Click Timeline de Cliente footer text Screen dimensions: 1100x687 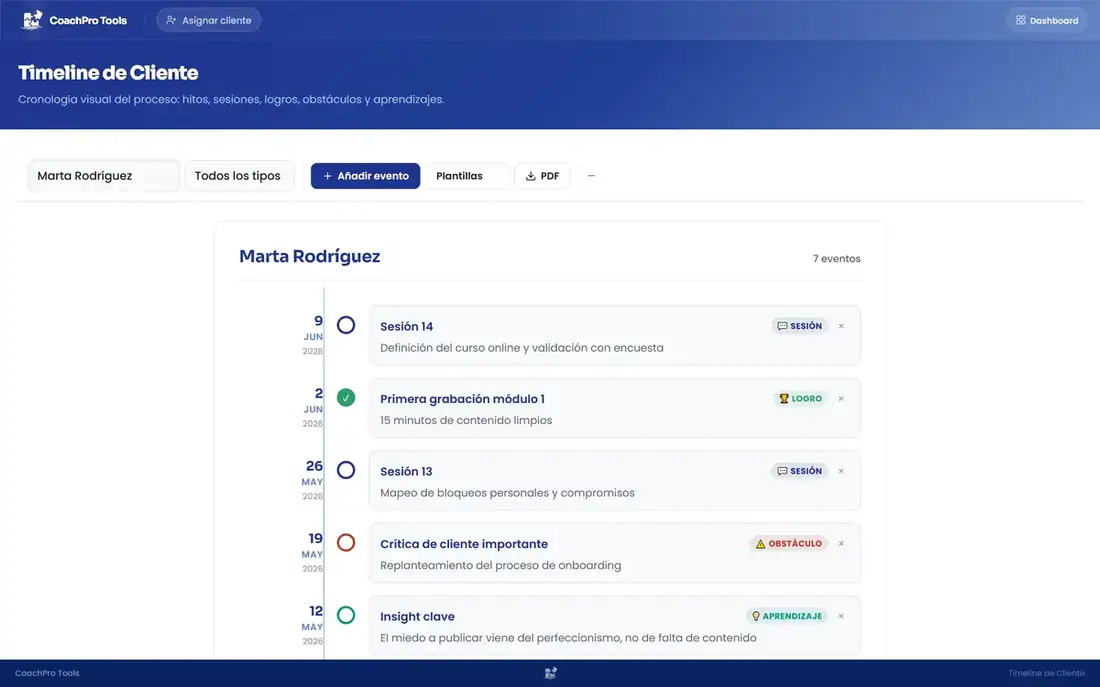pyautogui.click(x=1046, y=673)
